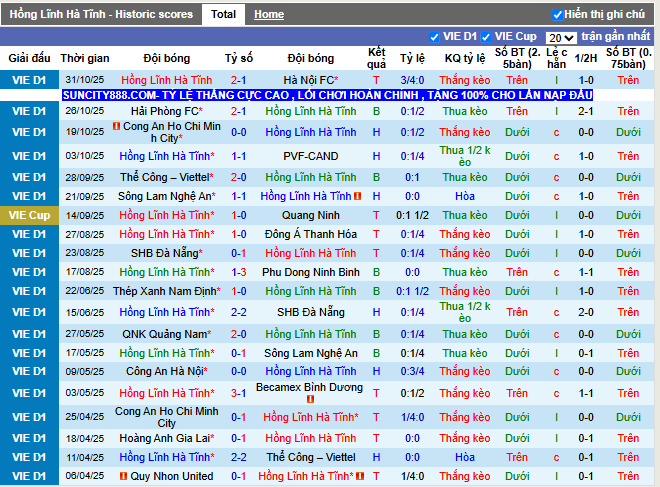The image size is (660, 487).
Task: Open the Hà Nội FC team link
Action: coord(311,80)
